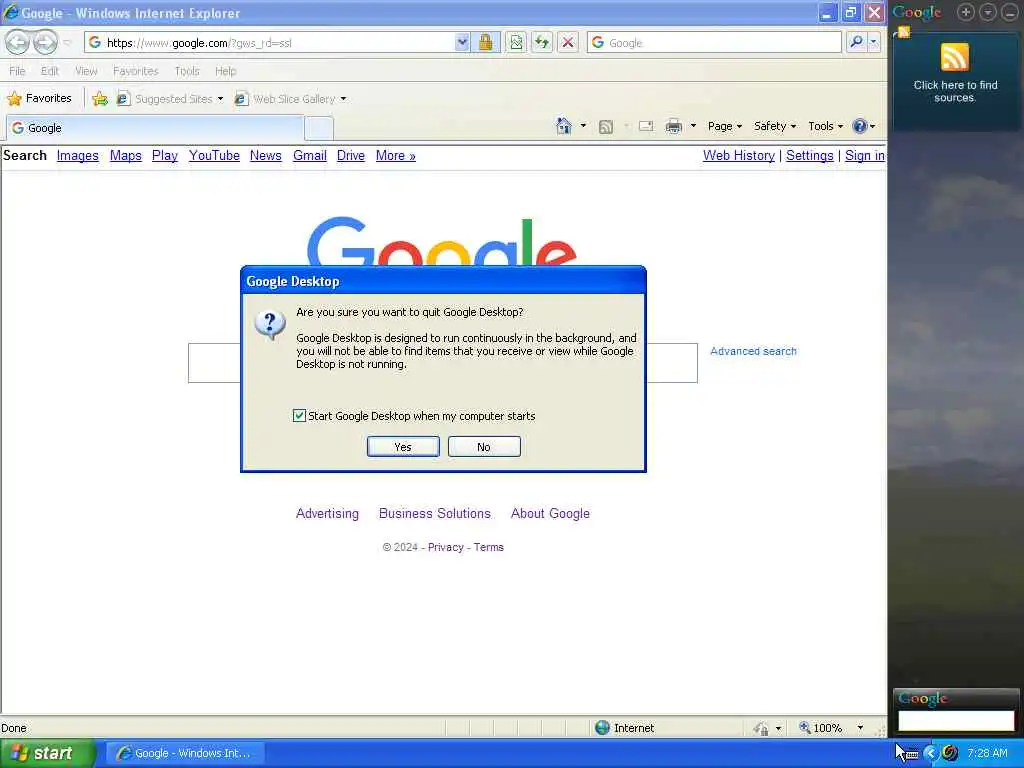Follow the Images link

point(78,155)
